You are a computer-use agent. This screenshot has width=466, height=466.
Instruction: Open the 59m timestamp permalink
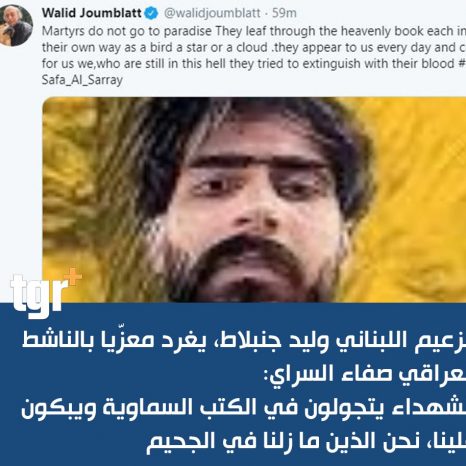[284, 13]
